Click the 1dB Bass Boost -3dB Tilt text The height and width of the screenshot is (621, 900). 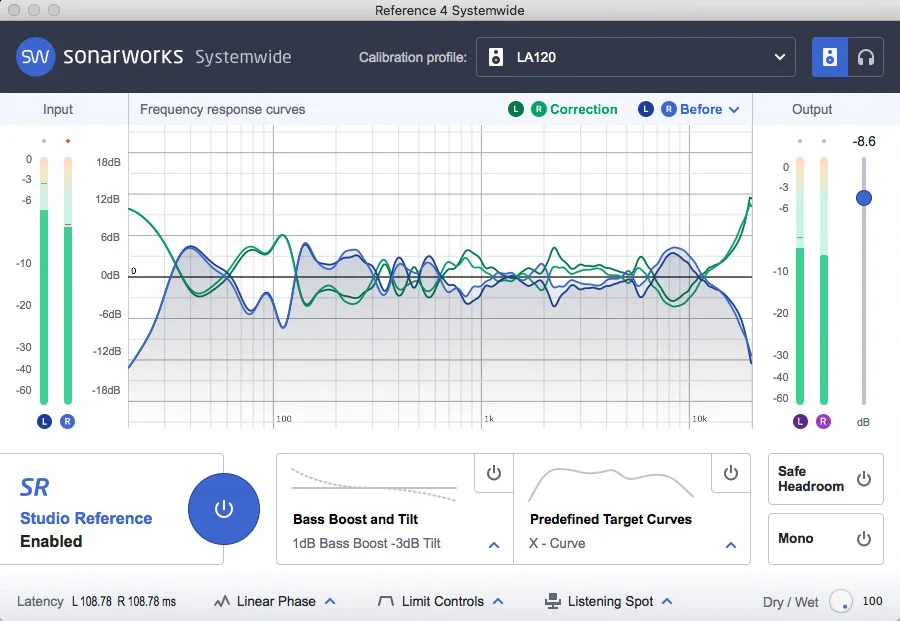[x=366, y=544]
